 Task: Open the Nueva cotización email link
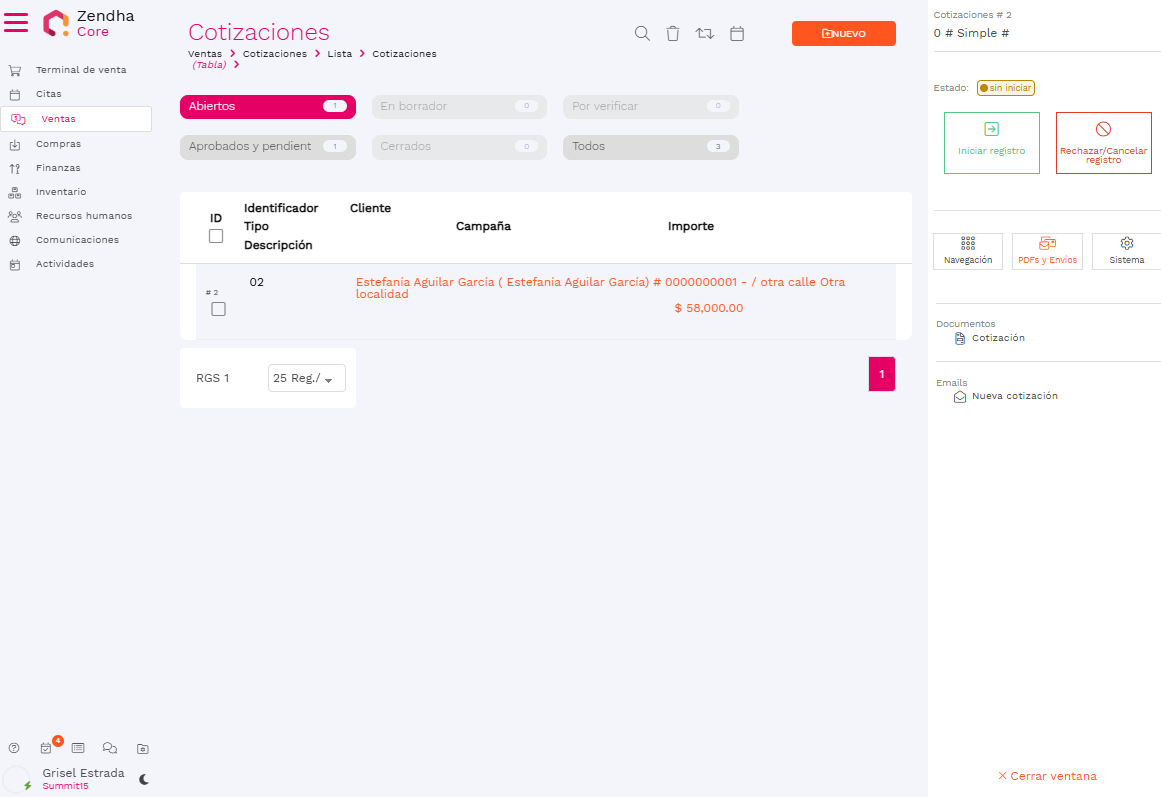[1014, 396]
